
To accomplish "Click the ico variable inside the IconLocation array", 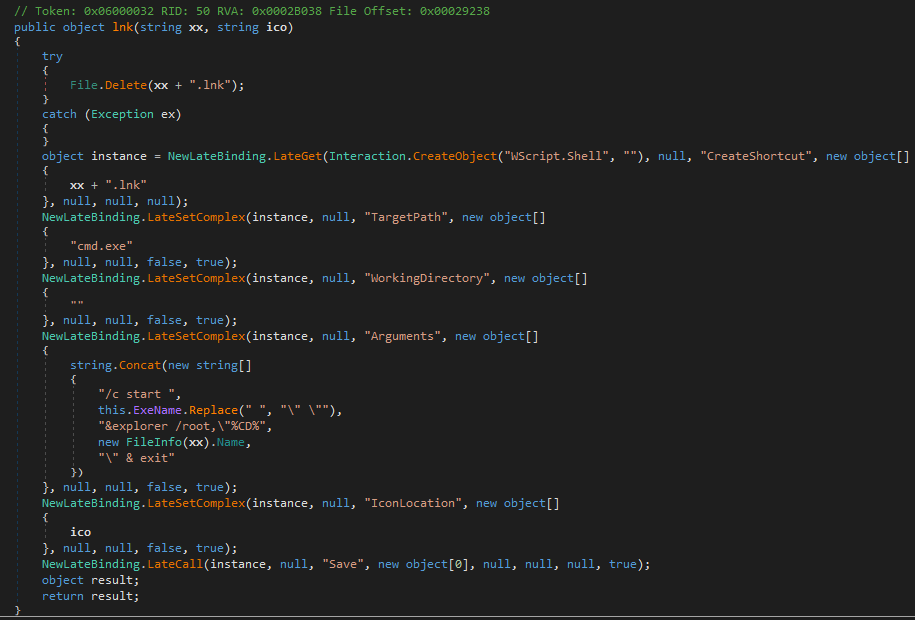I will click(81, 532).
